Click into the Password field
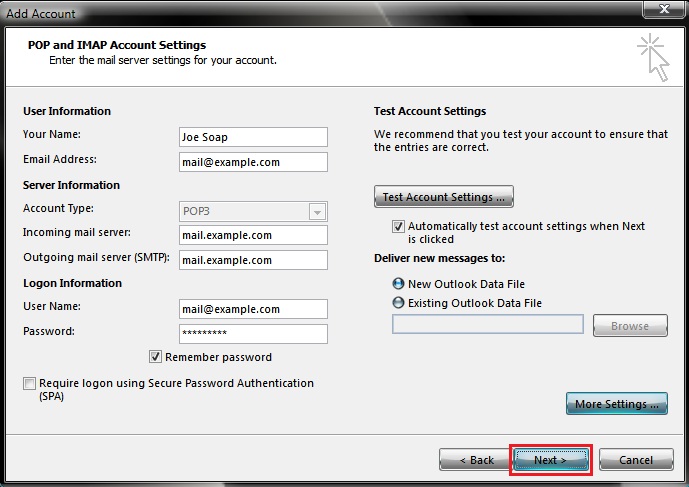The width and height of the screenshot is (689, 487). pos(253,334)
